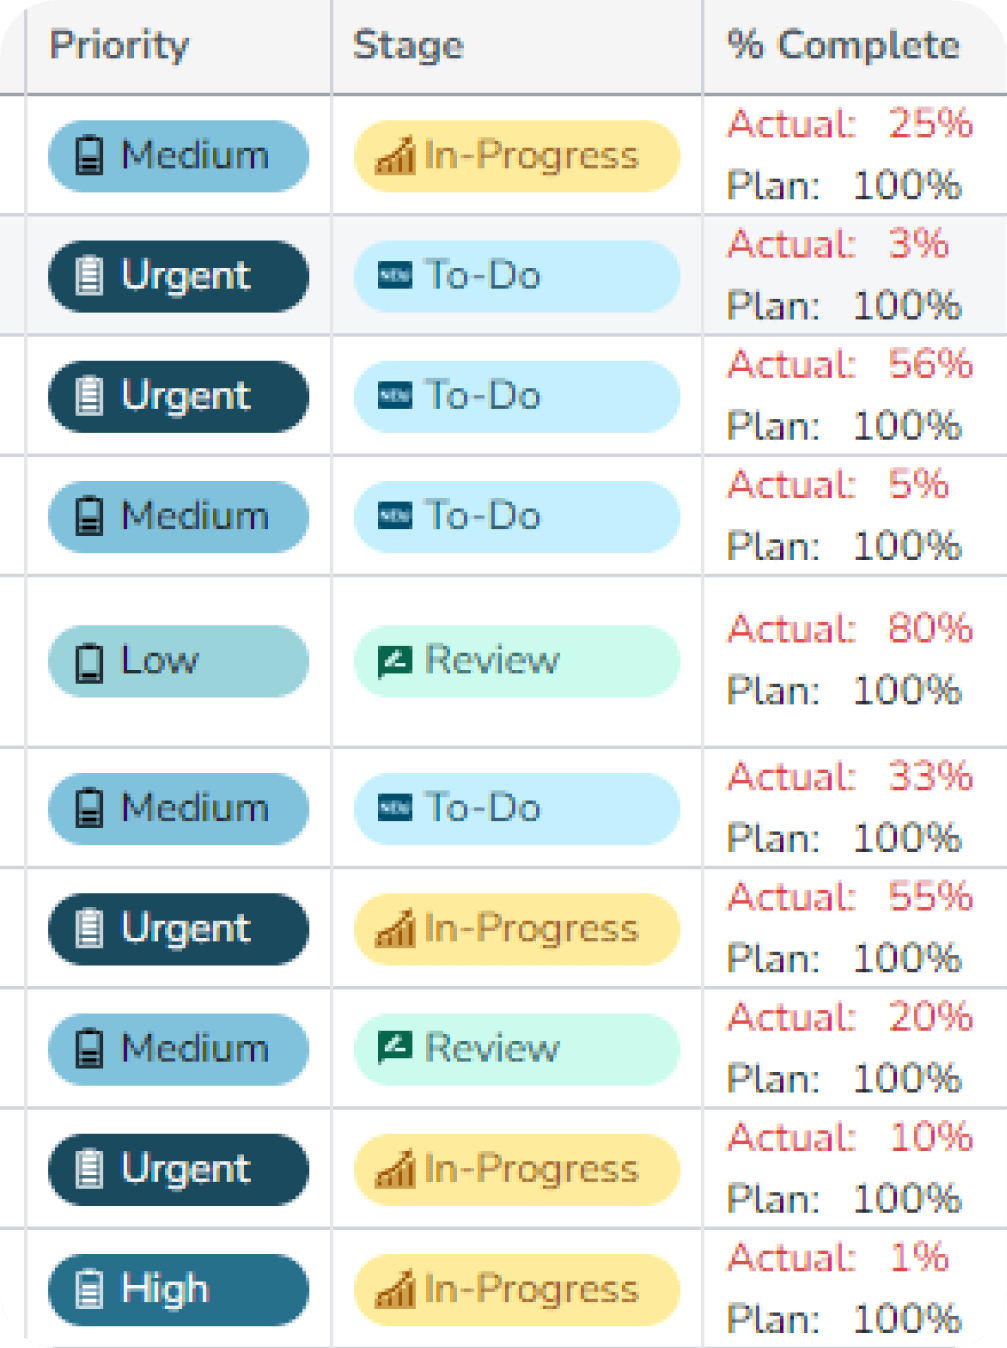Click the "Actual: 25%" completion value

click(850, 124)
